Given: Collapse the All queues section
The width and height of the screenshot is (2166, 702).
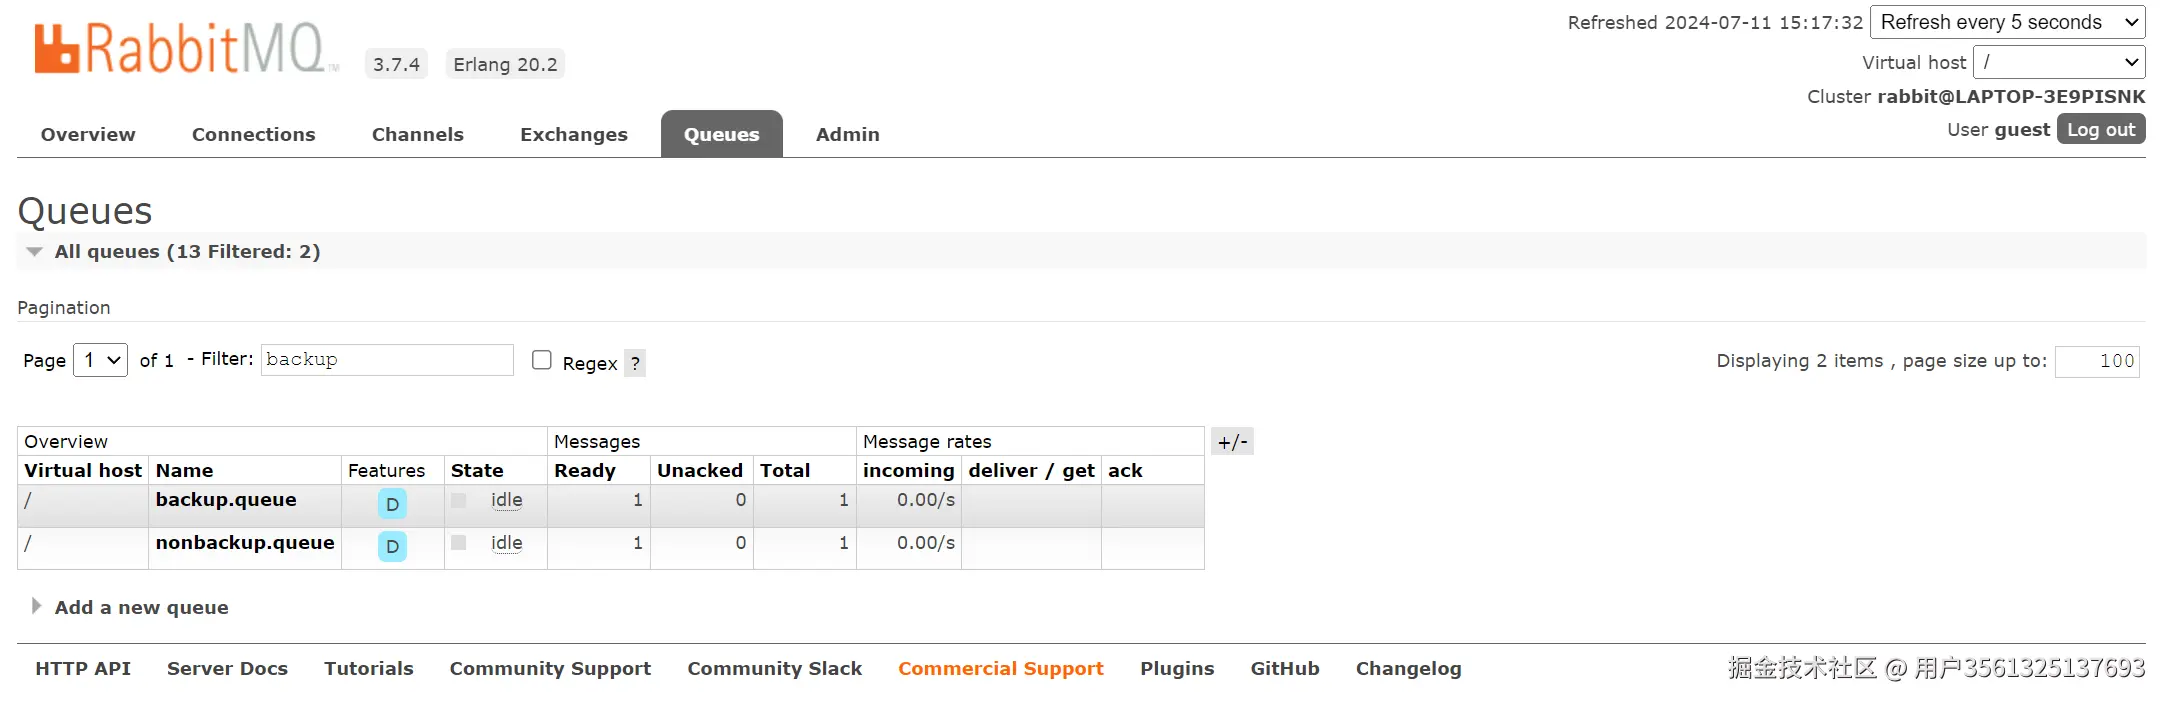Looking at the screenshot, I should point(36,252).
